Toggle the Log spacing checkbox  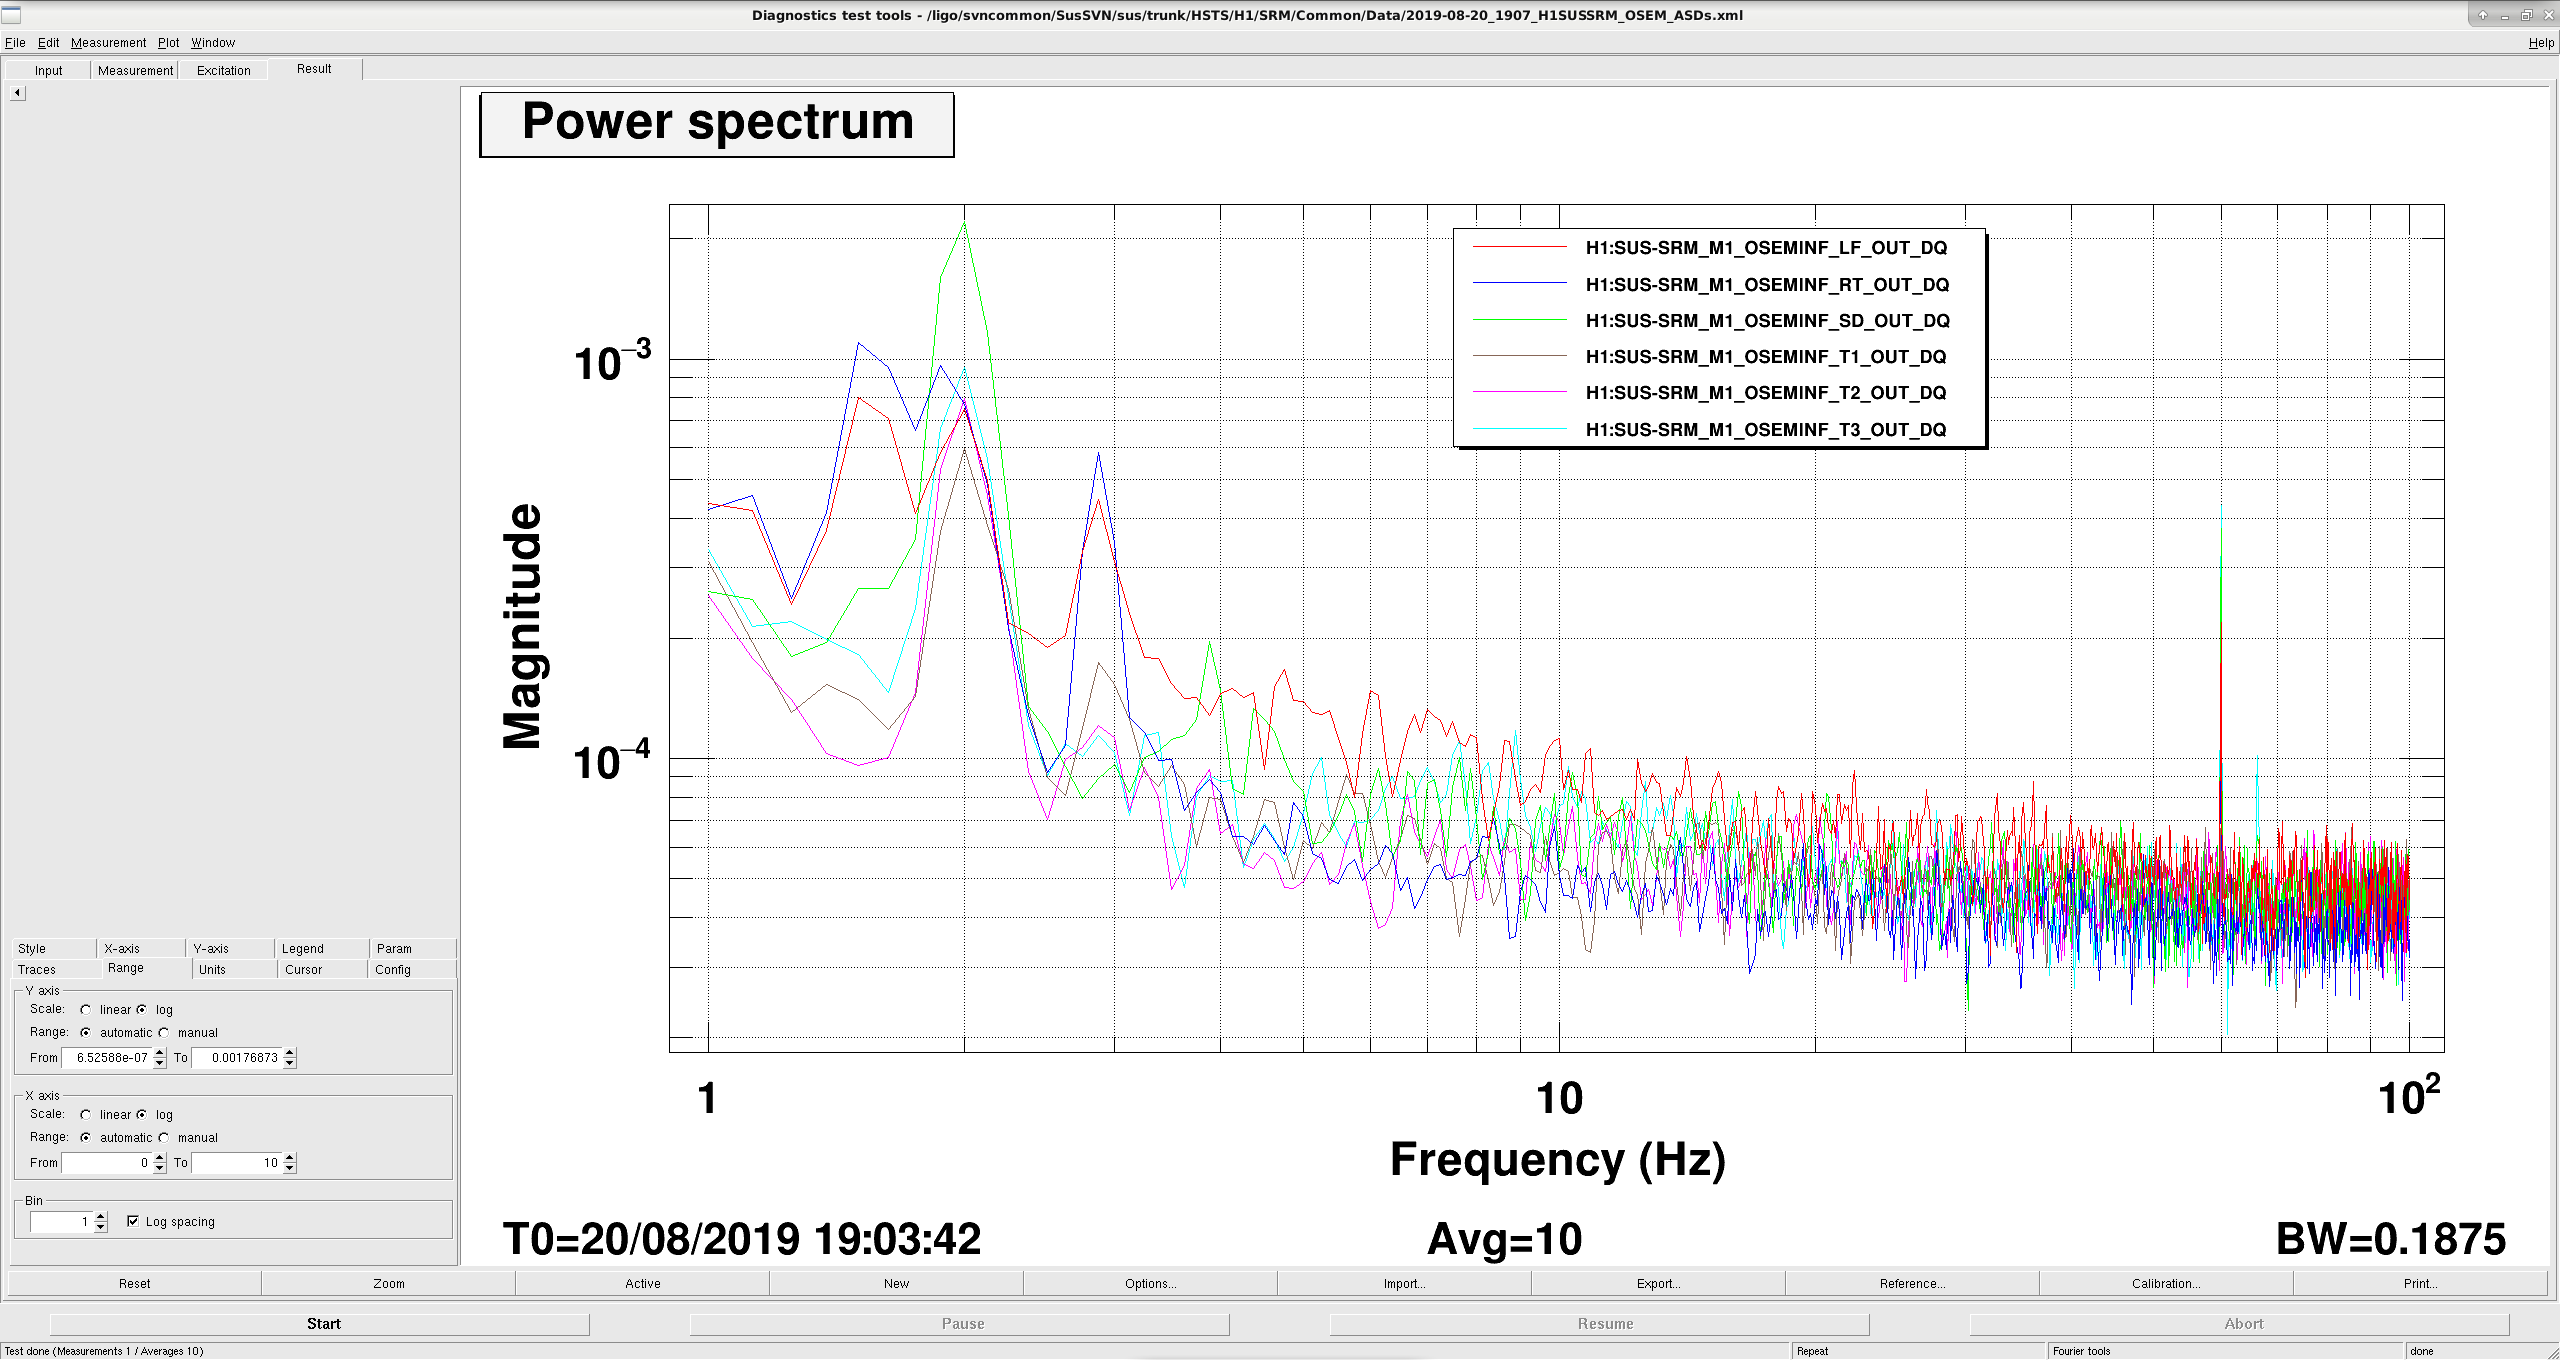click(133, 1222)
